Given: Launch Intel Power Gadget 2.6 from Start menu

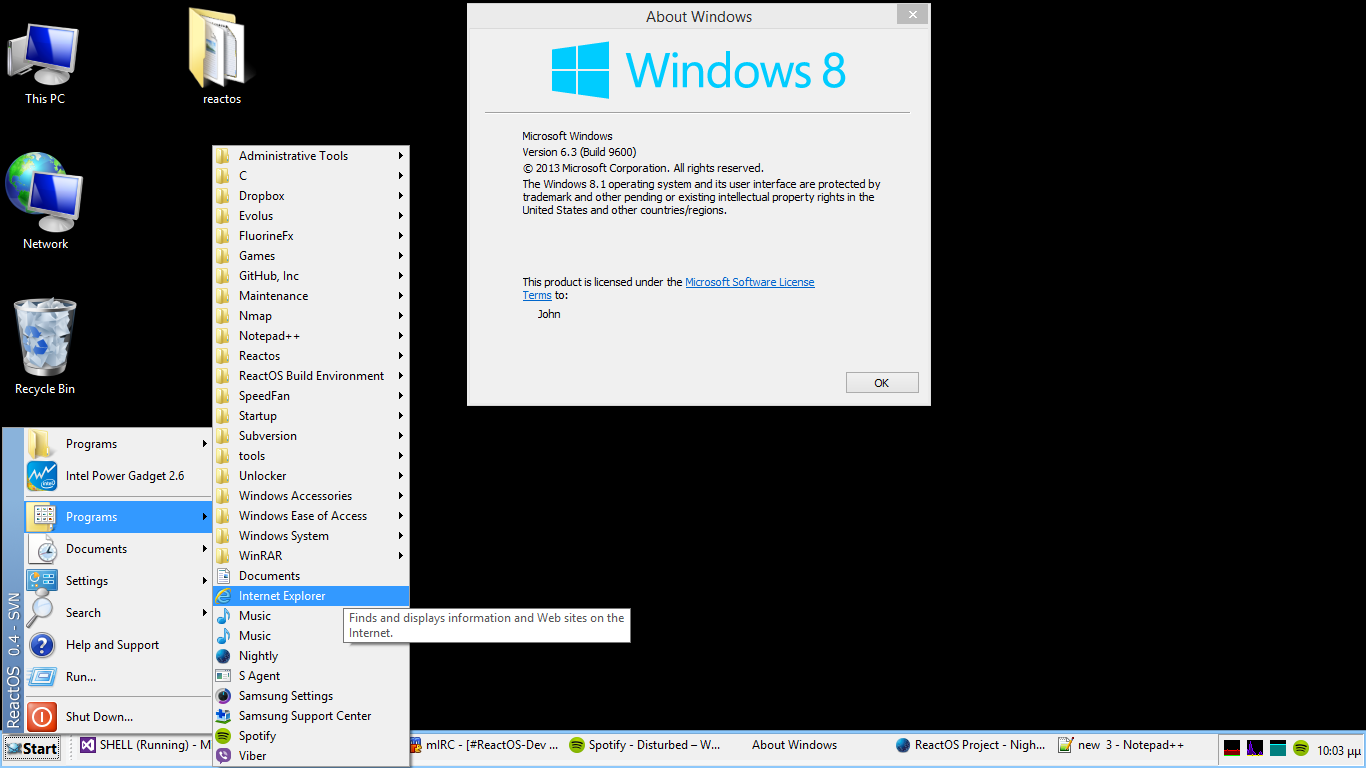Looking at the screenshot, I should [118, 476].
